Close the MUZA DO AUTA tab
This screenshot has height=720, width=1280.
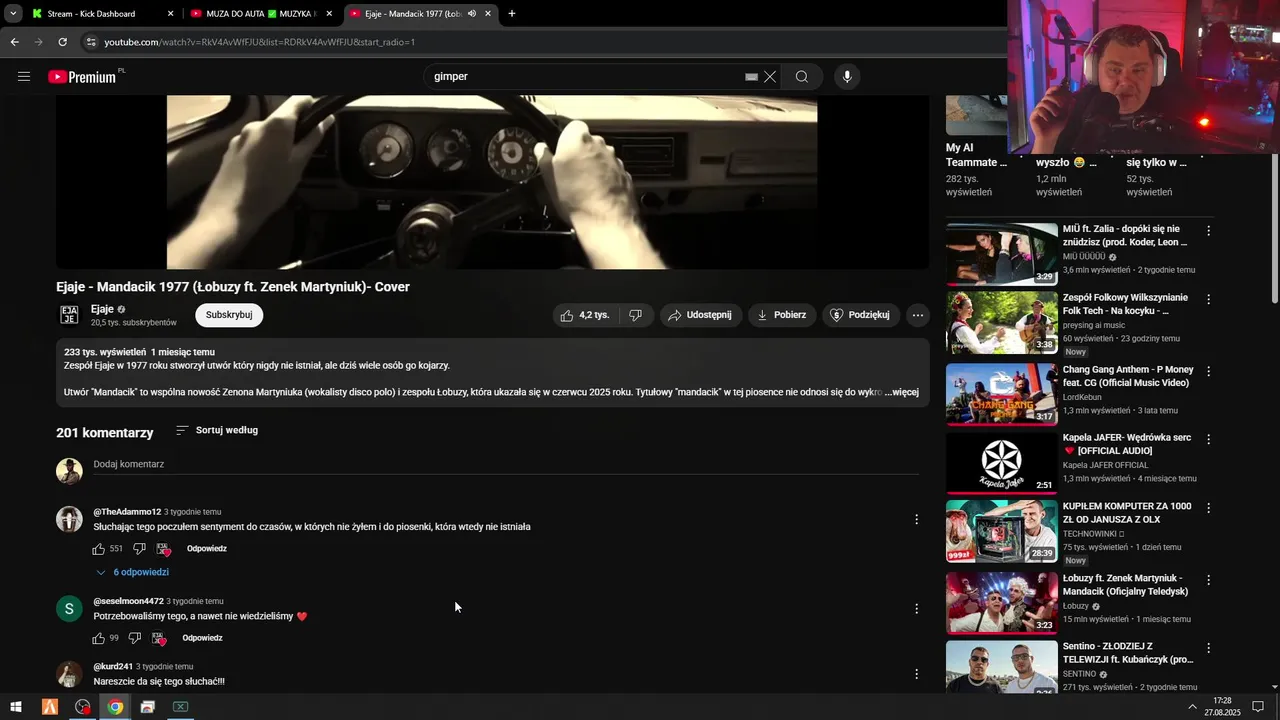point(329,14)
